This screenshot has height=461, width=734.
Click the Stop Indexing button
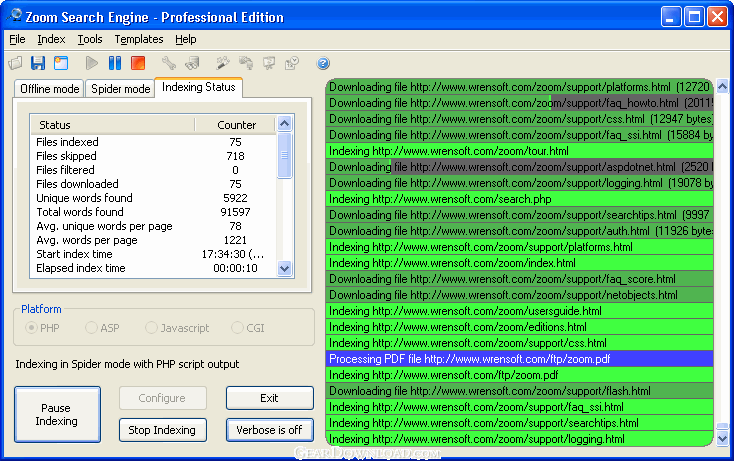click(x=162, y=430)
